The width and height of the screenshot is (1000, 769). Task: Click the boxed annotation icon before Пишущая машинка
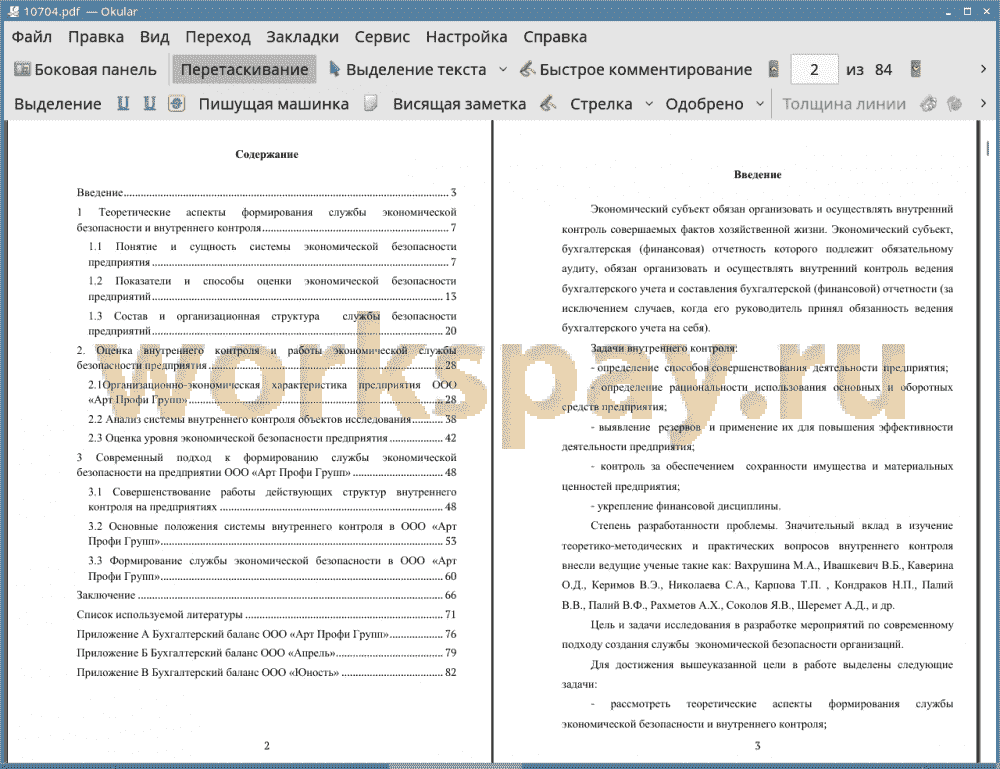177,103
